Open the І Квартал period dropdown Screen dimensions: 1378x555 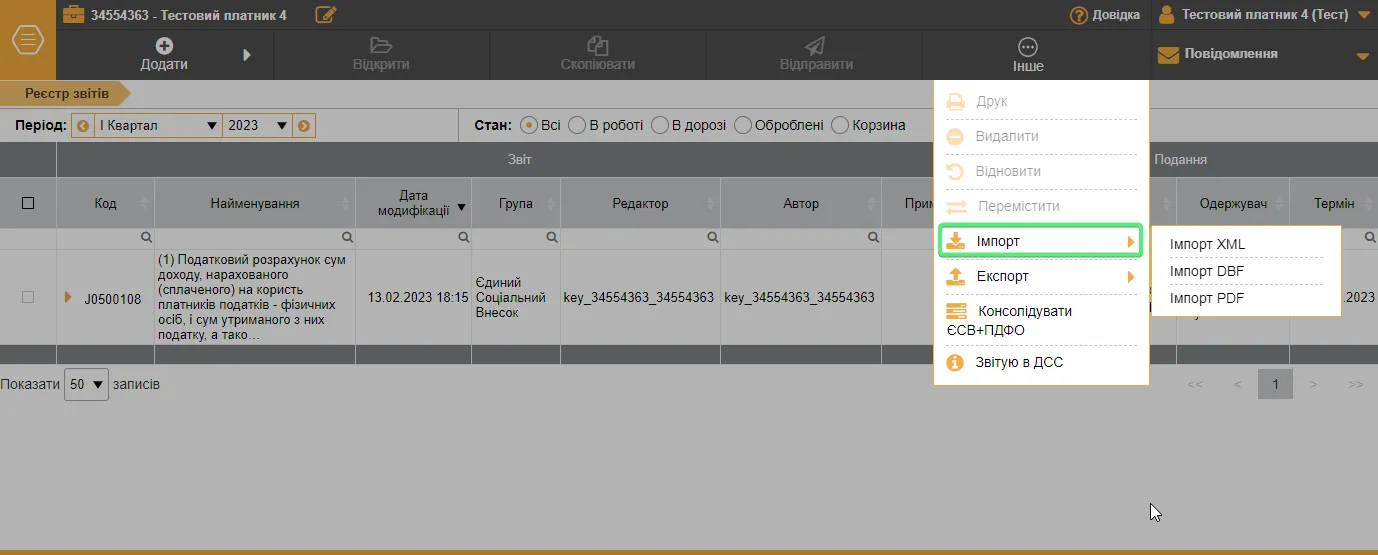click(158, 126)
